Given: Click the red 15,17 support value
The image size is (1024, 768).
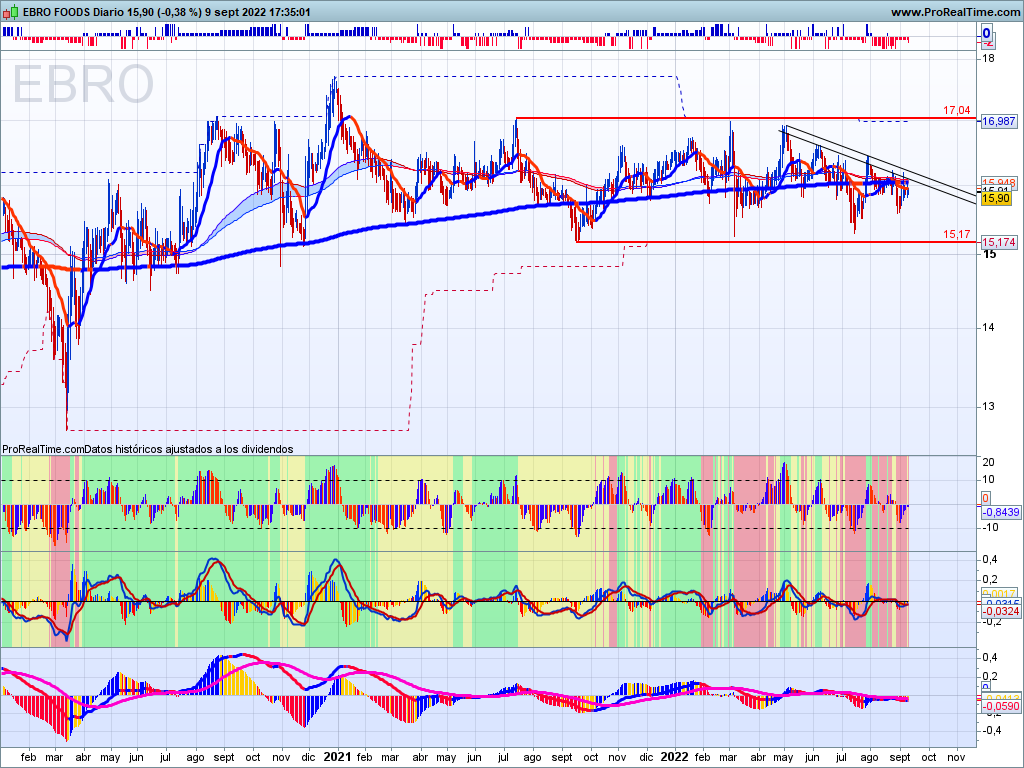Looking at the screenshot, I should click(x=957, y=234).
